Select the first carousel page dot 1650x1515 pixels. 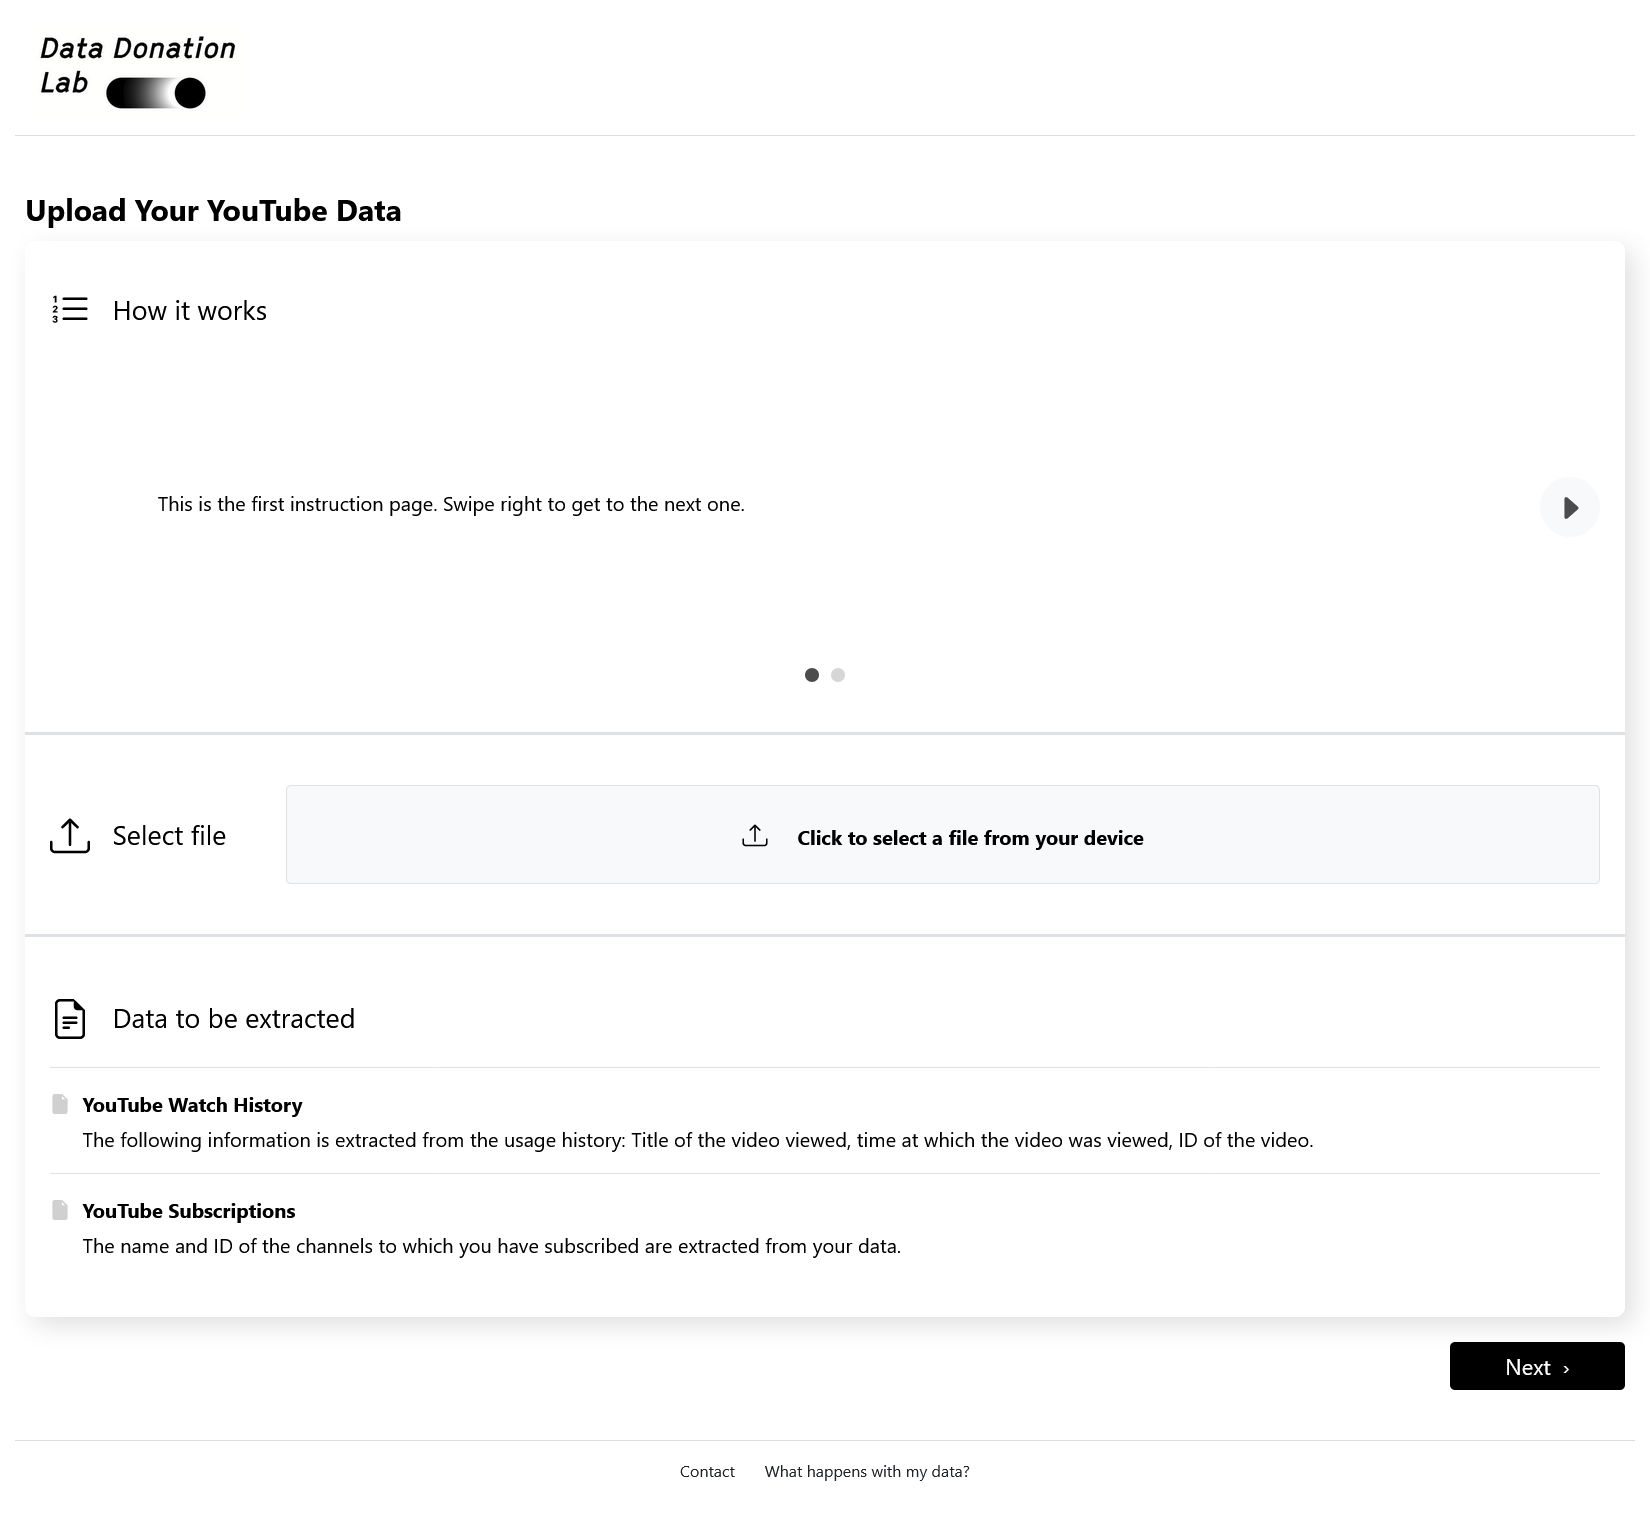(811, 675)
